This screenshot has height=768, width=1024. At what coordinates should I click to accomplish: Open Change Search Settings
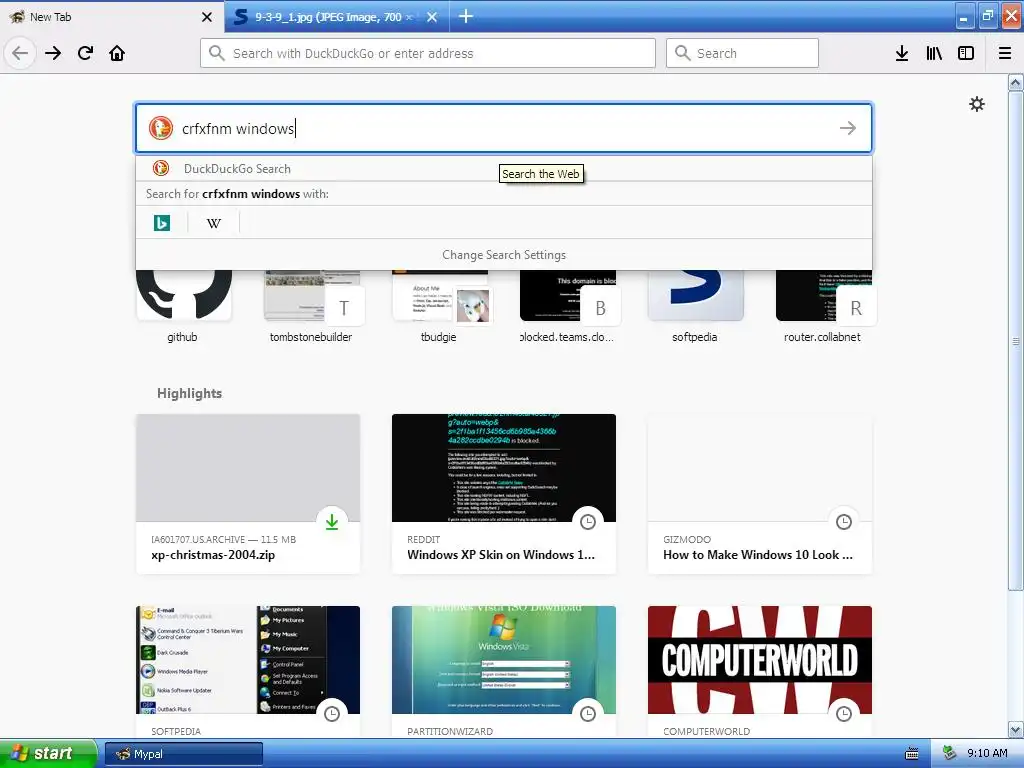504,255
